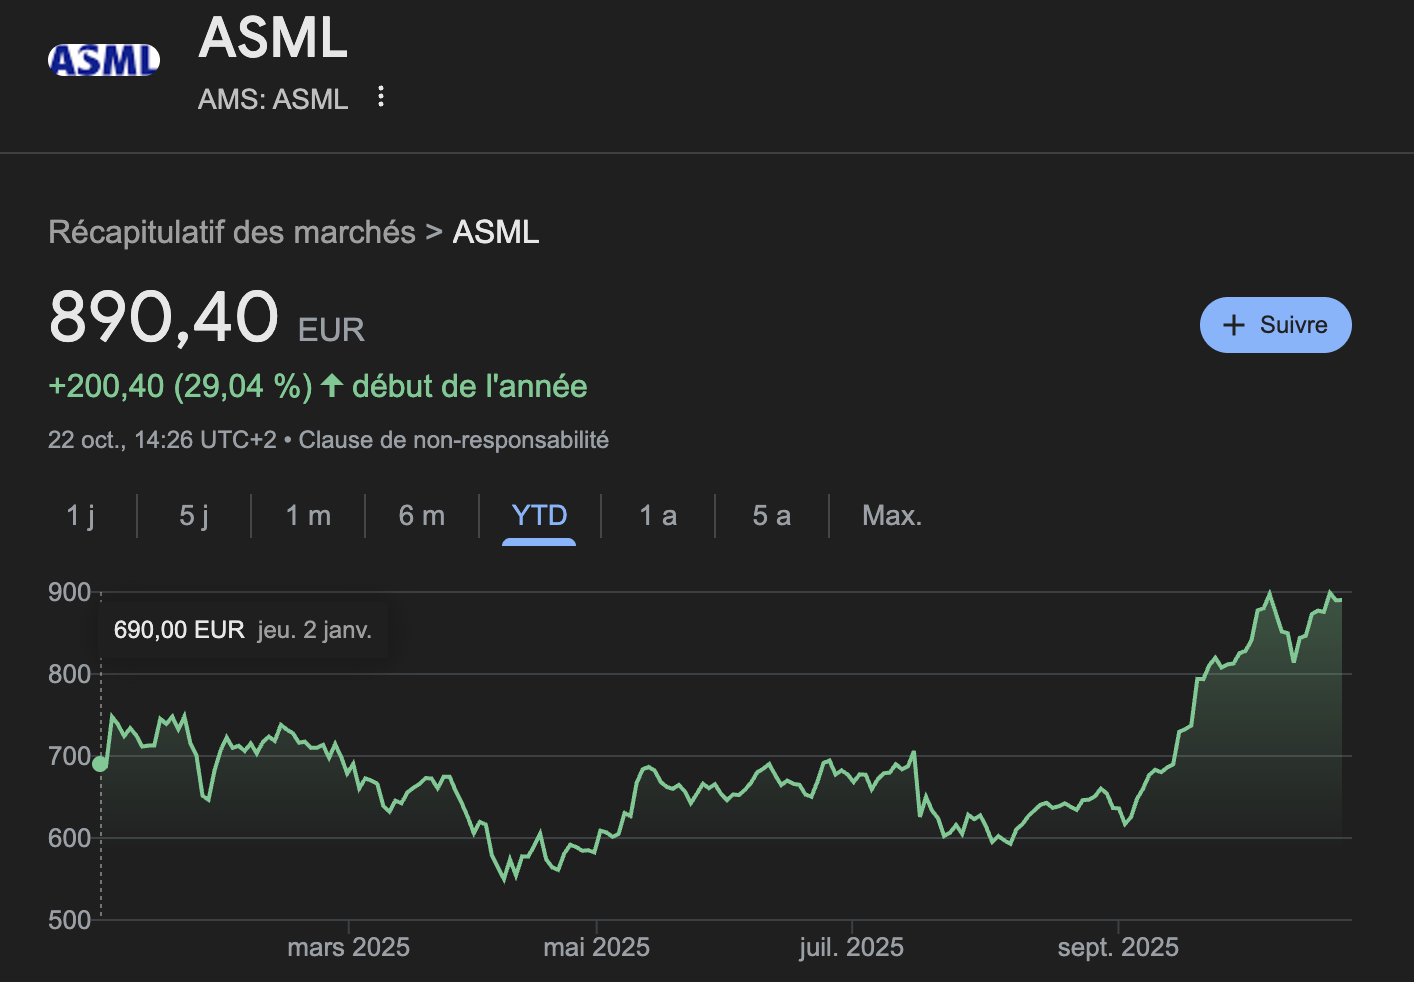Open the three-dot options menu beside AMS: ASML

pyautogui.click(x=380, y=97)
